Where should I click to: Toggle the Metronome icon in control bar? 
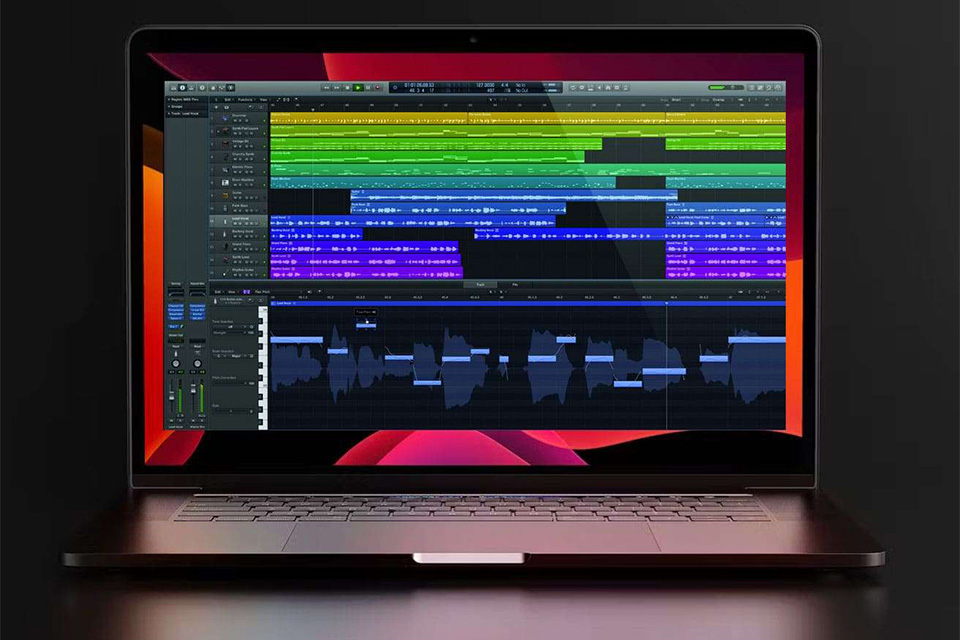(625, 88)
